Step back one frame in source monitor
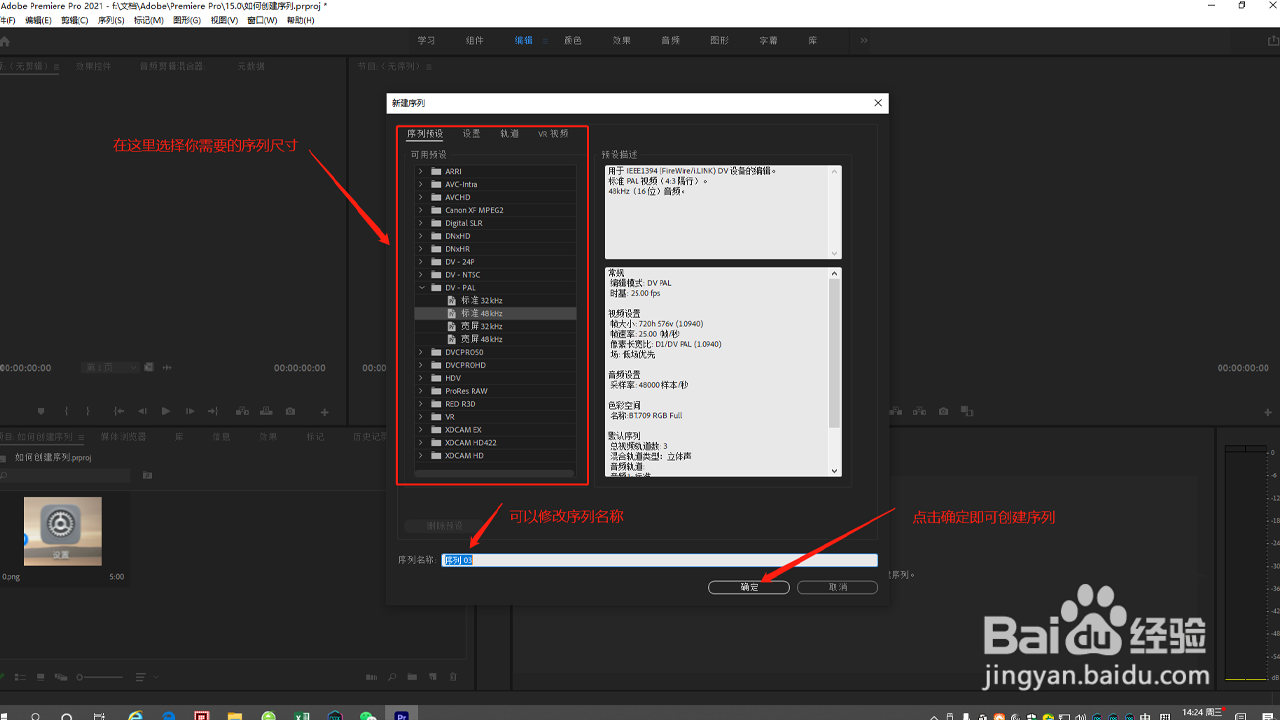1280x720 pixels. click(142, 411)
